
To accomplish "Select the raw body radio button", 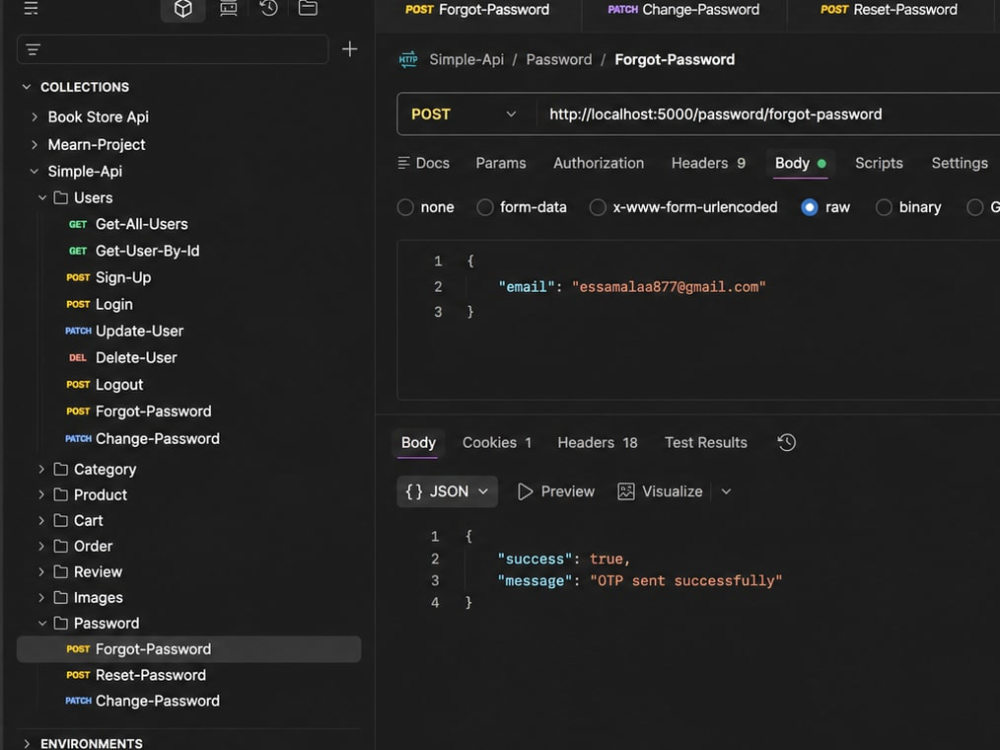I will click(x=809, y=207).
